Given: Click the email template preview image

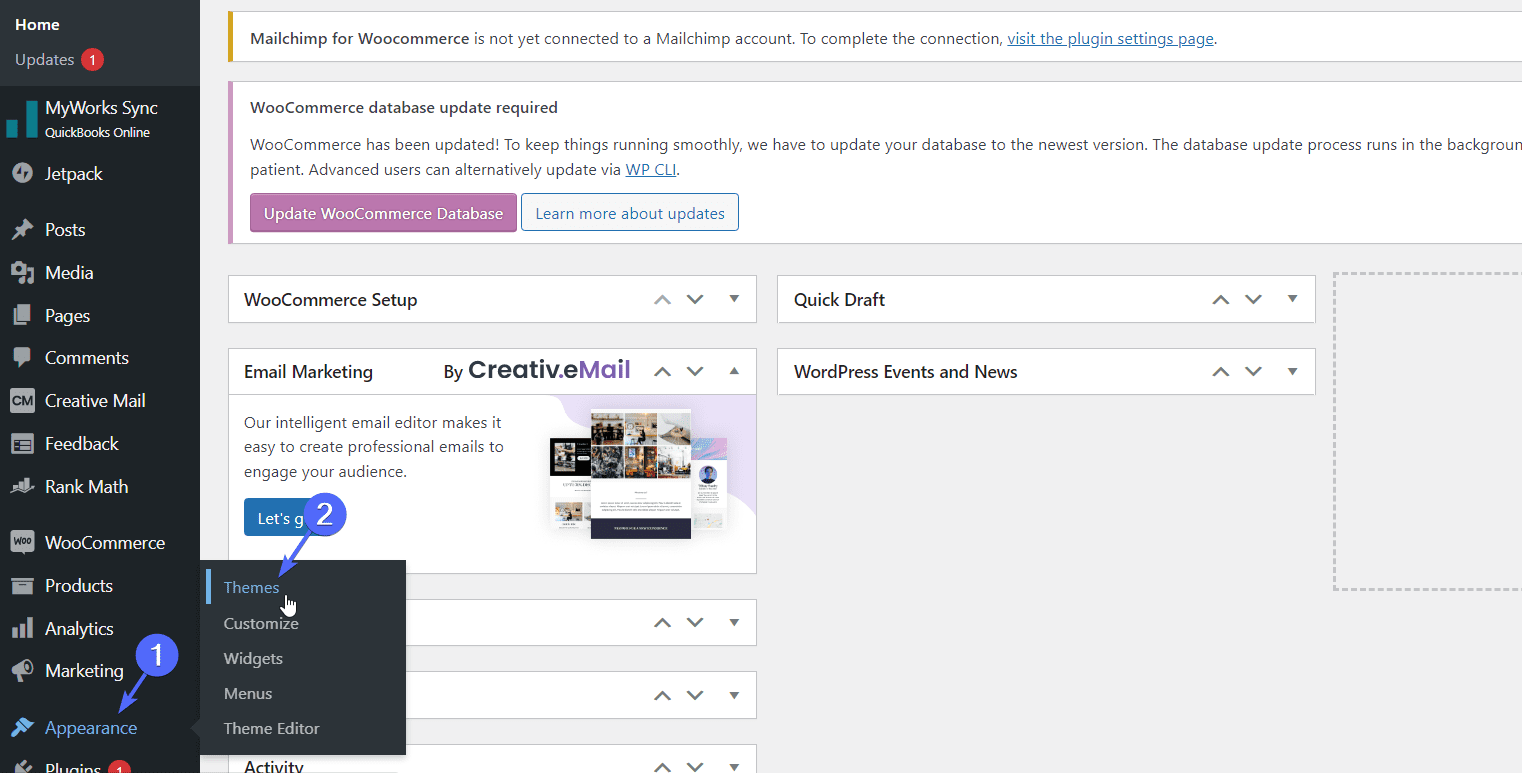Looking at the screenshot, I should (x=639, y=473).
